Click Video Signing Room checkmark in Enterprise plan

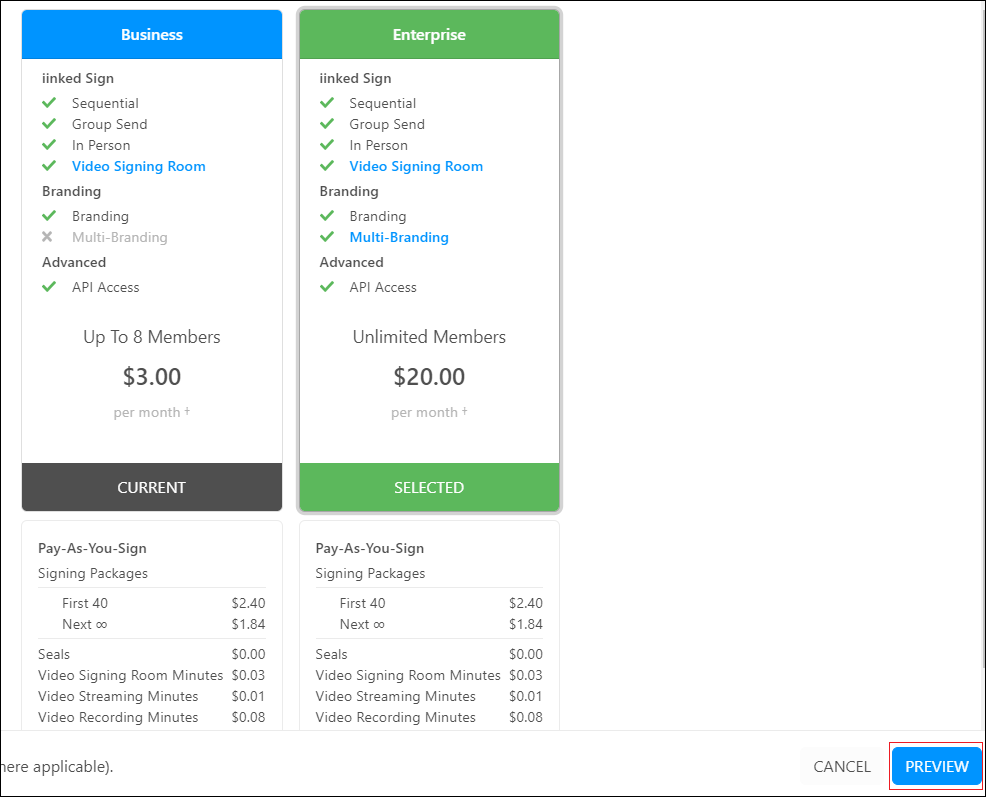pyautogui.click(x=327, y=166)
